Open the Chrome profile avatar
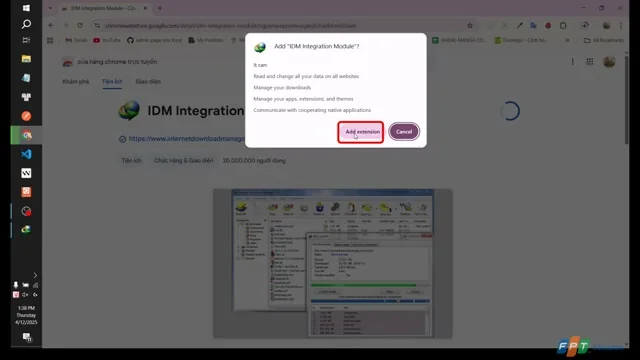The width and height of the screenshot is (640, 360). pyautogui.click(x=606, y=25)
